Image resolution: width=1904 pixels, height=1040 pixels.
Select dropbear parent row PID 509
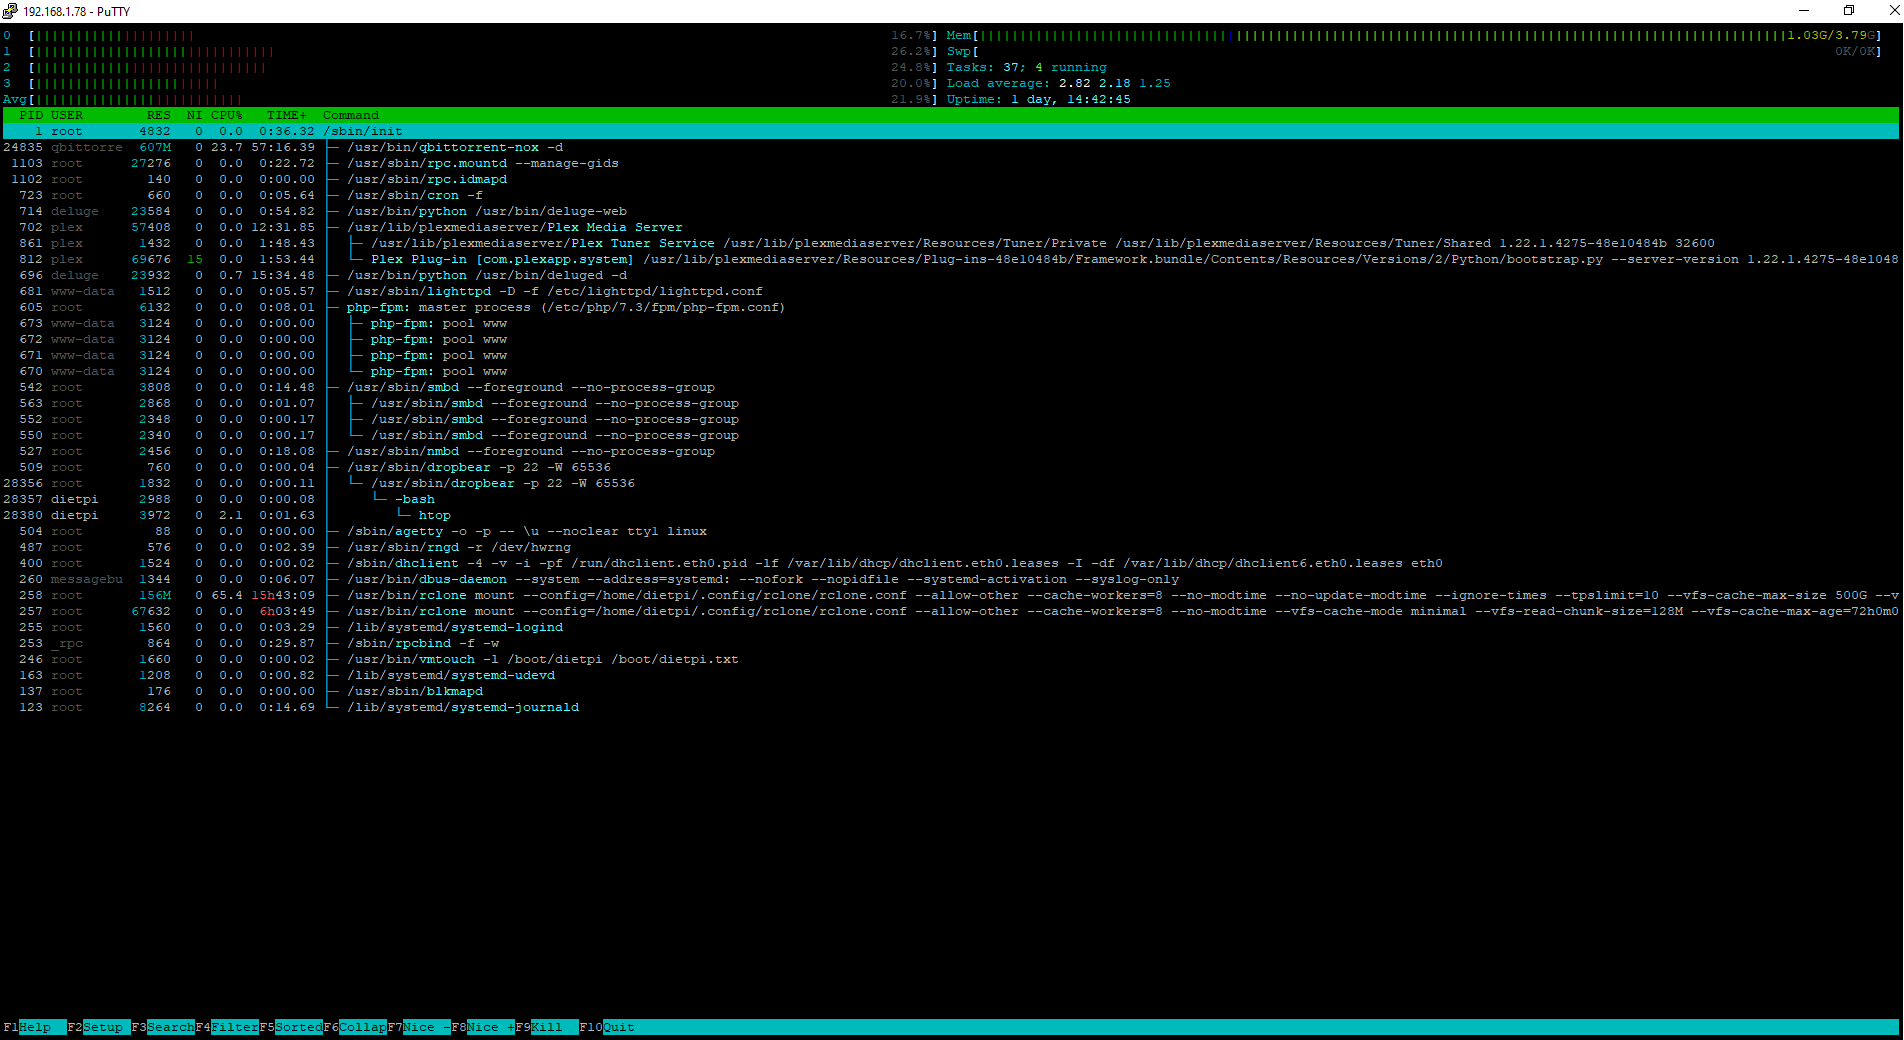click(x=951, y=467)
